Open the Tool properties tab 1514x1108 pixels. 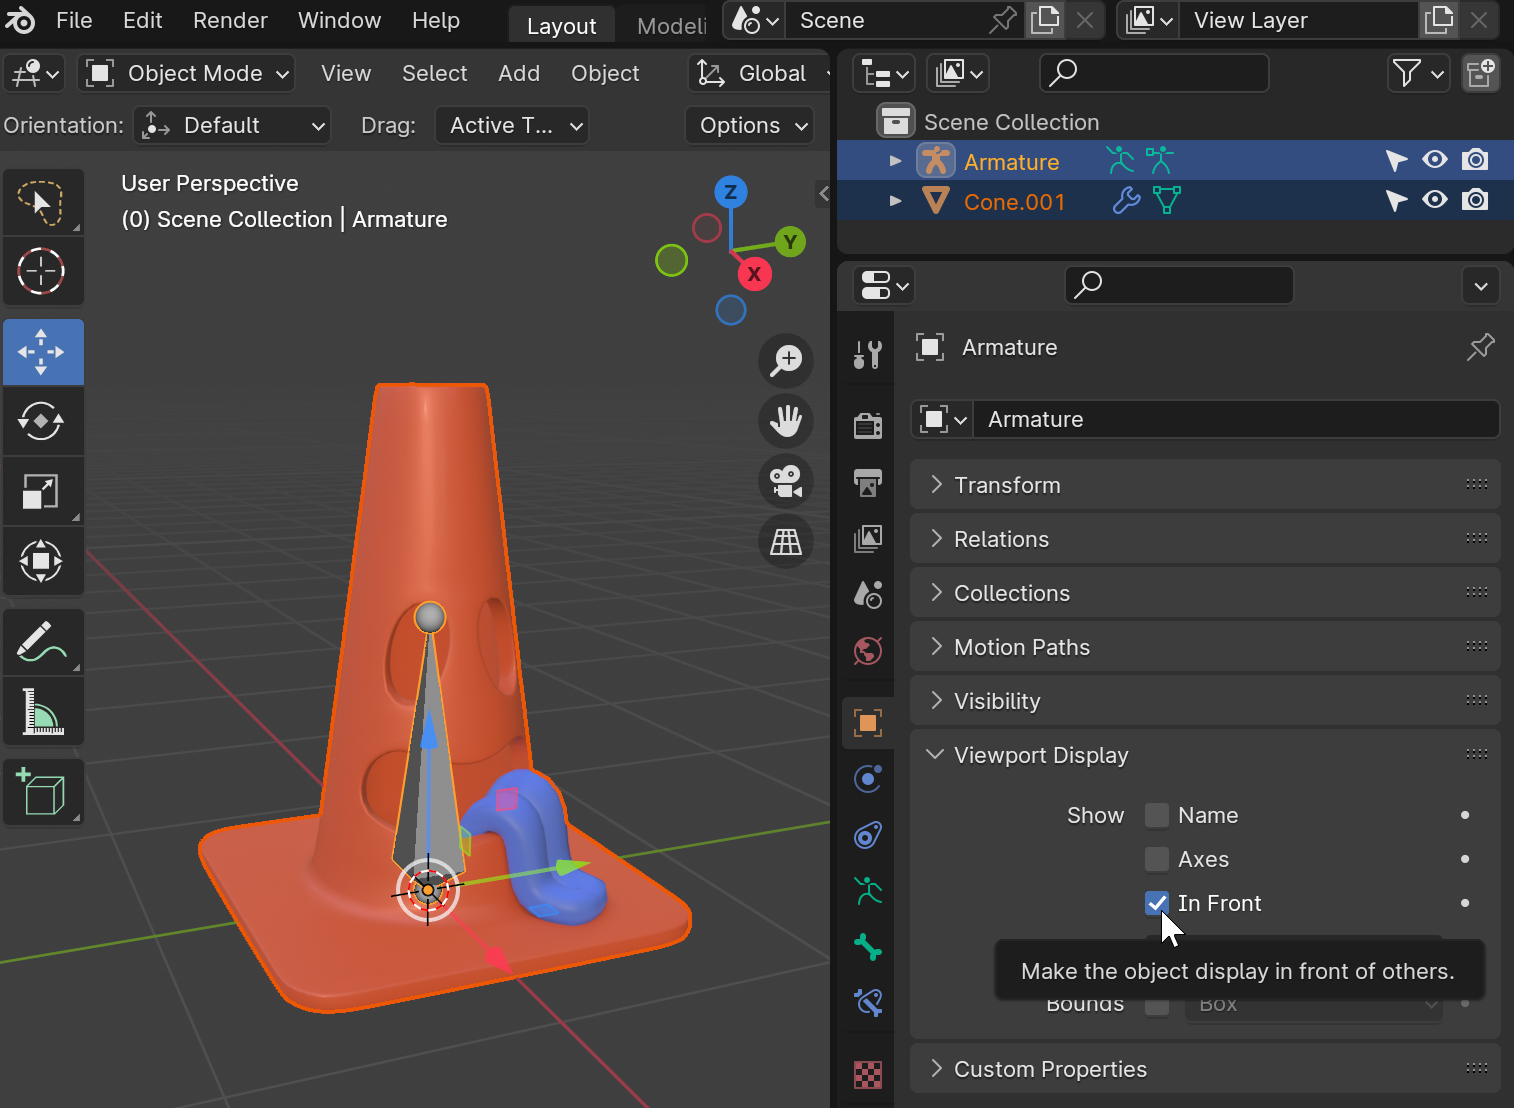coord(868,353)
